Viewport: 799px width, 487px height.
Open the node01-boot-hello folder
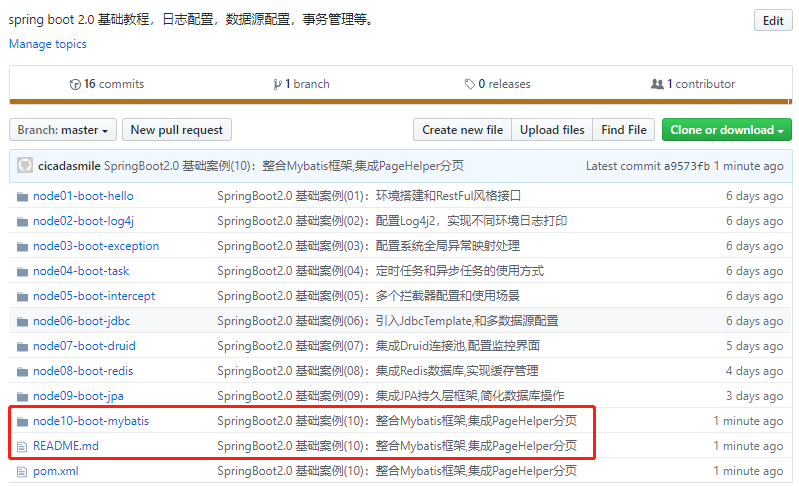click(x=83, y=196)
